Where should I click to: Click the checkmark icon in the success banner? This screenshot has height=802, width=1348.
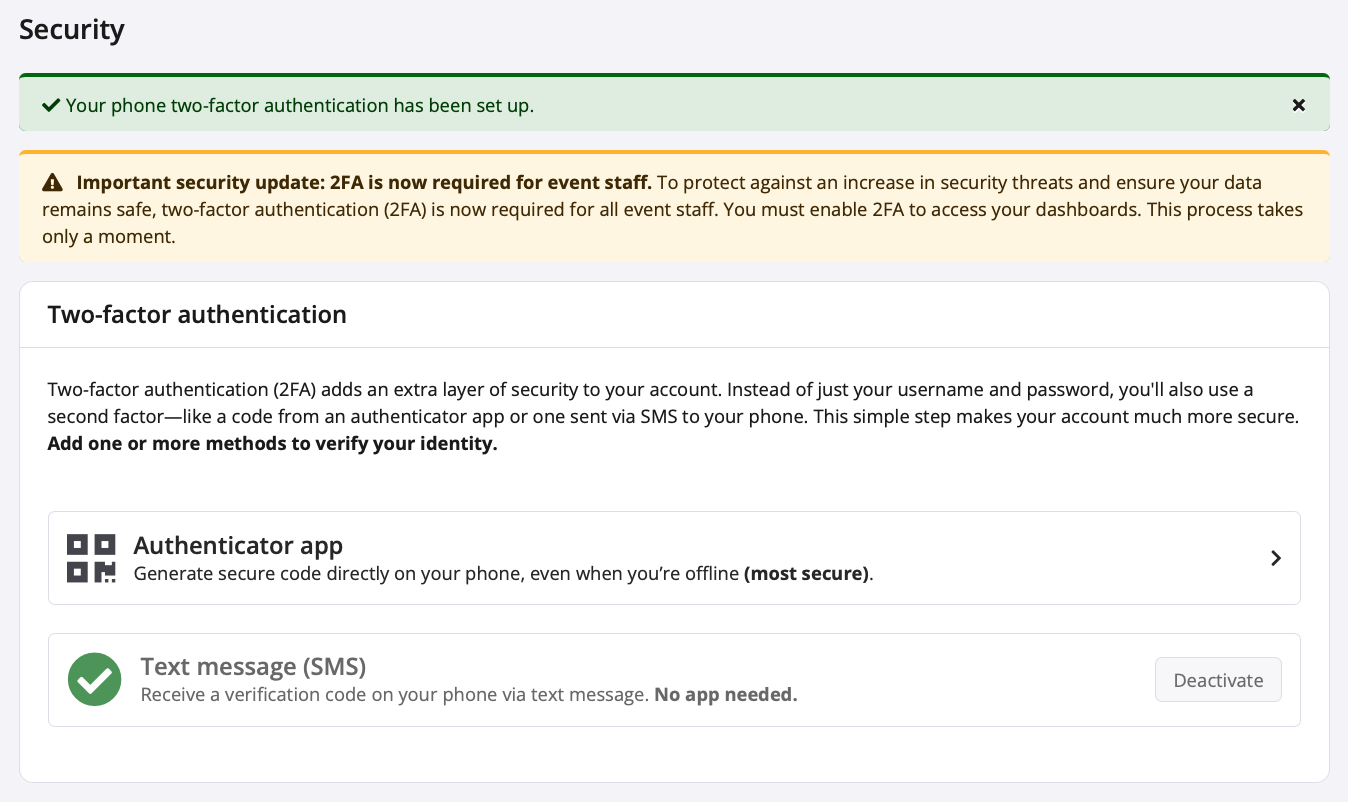point(50,105)
